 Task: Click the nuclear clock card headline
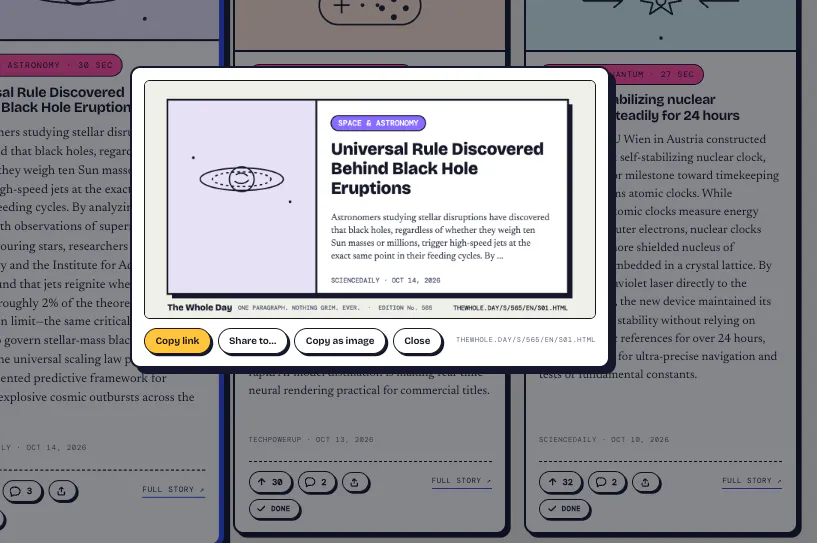(x=676, y=107)
